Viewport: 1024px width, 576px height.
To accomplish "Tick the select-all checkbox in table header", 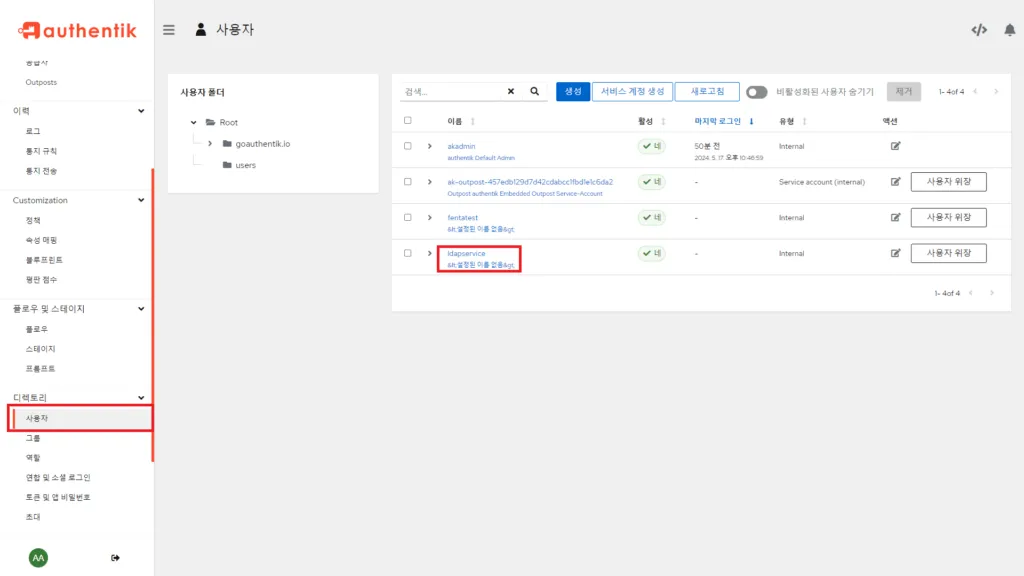I will [x=408, y=121].
